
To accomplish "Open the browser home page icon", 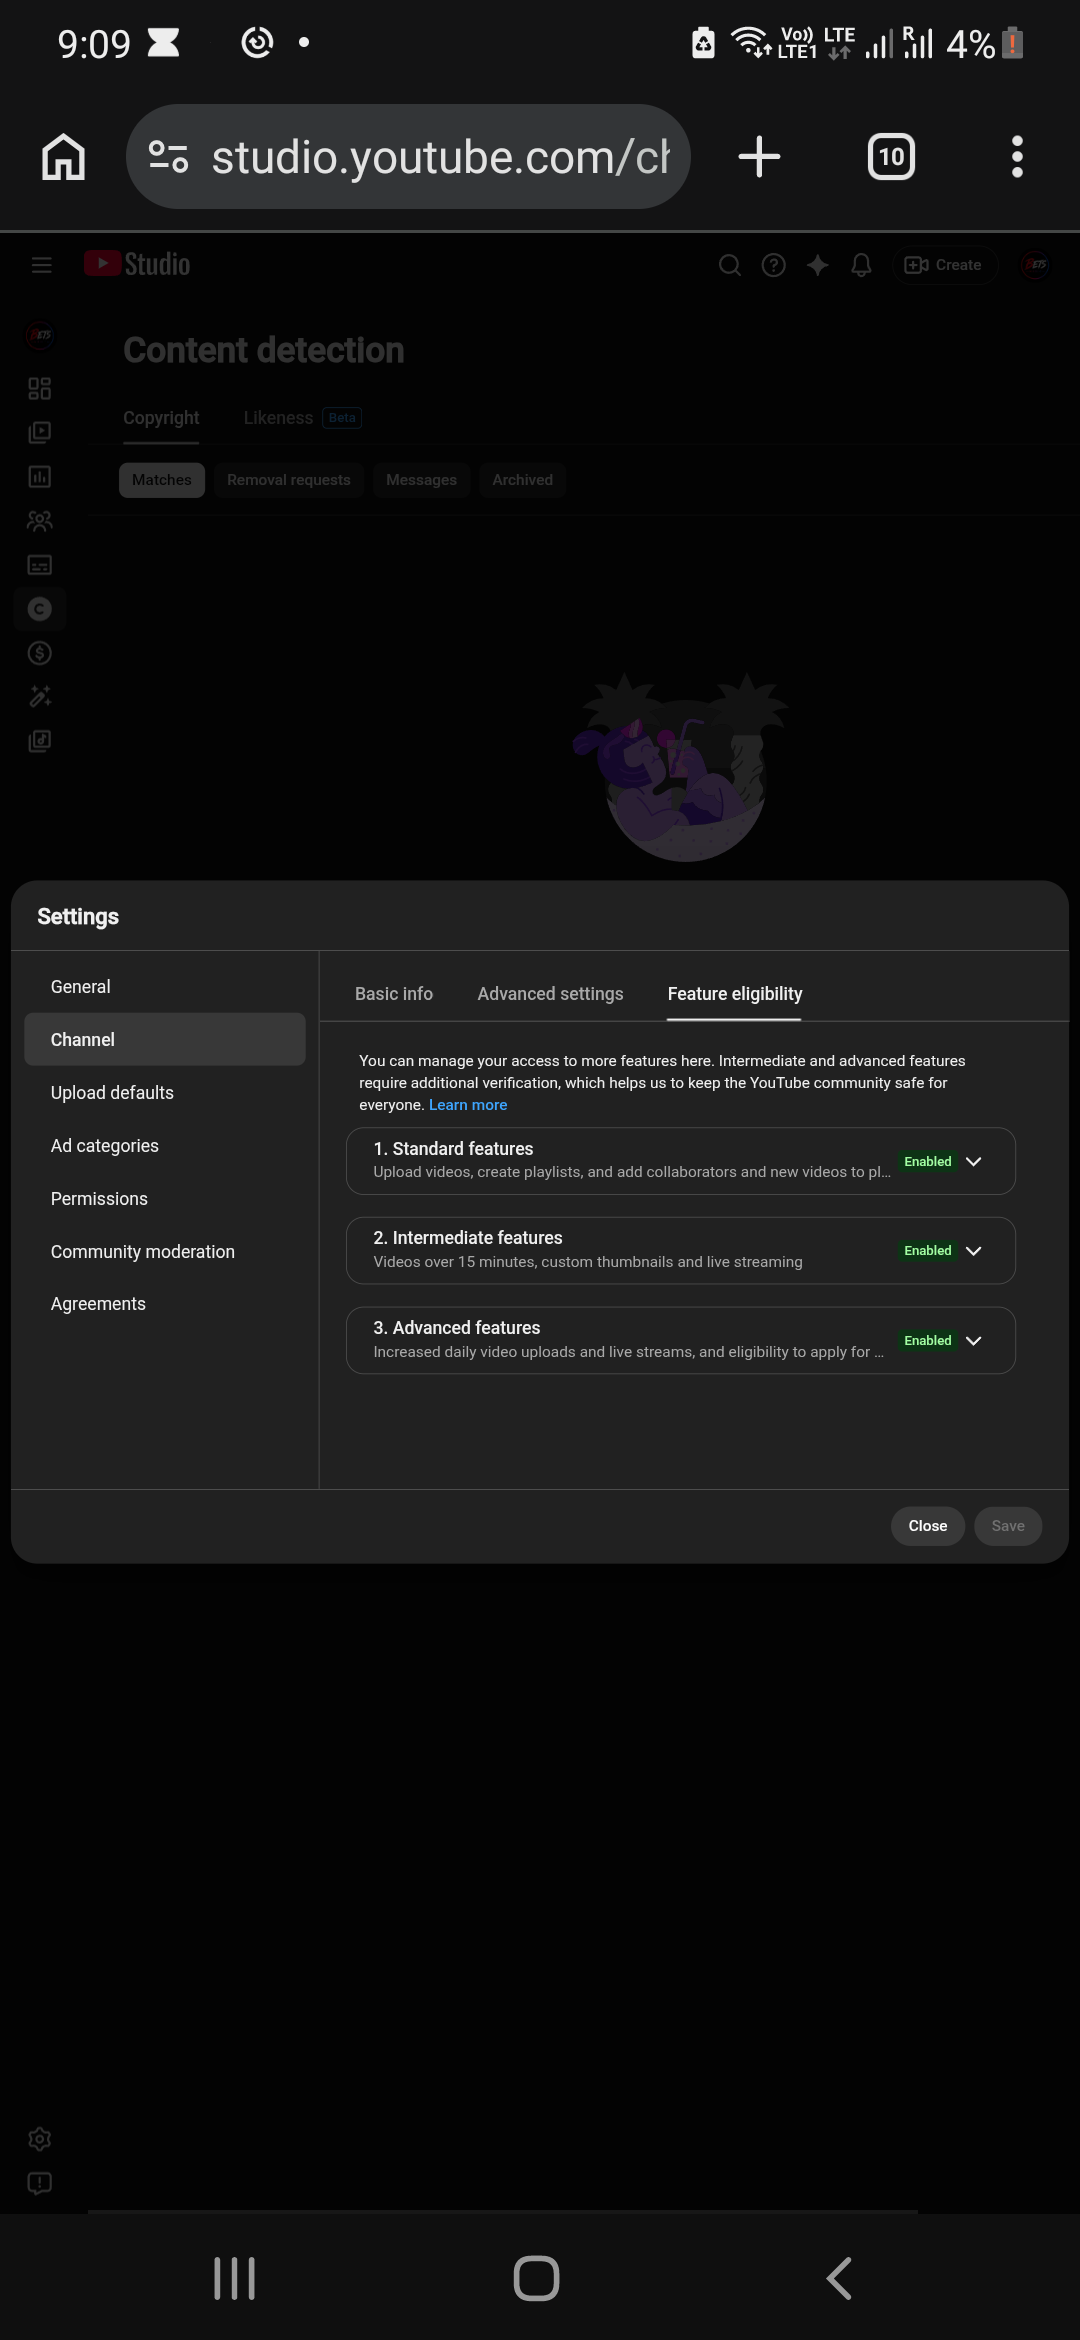I will (63, 157).
